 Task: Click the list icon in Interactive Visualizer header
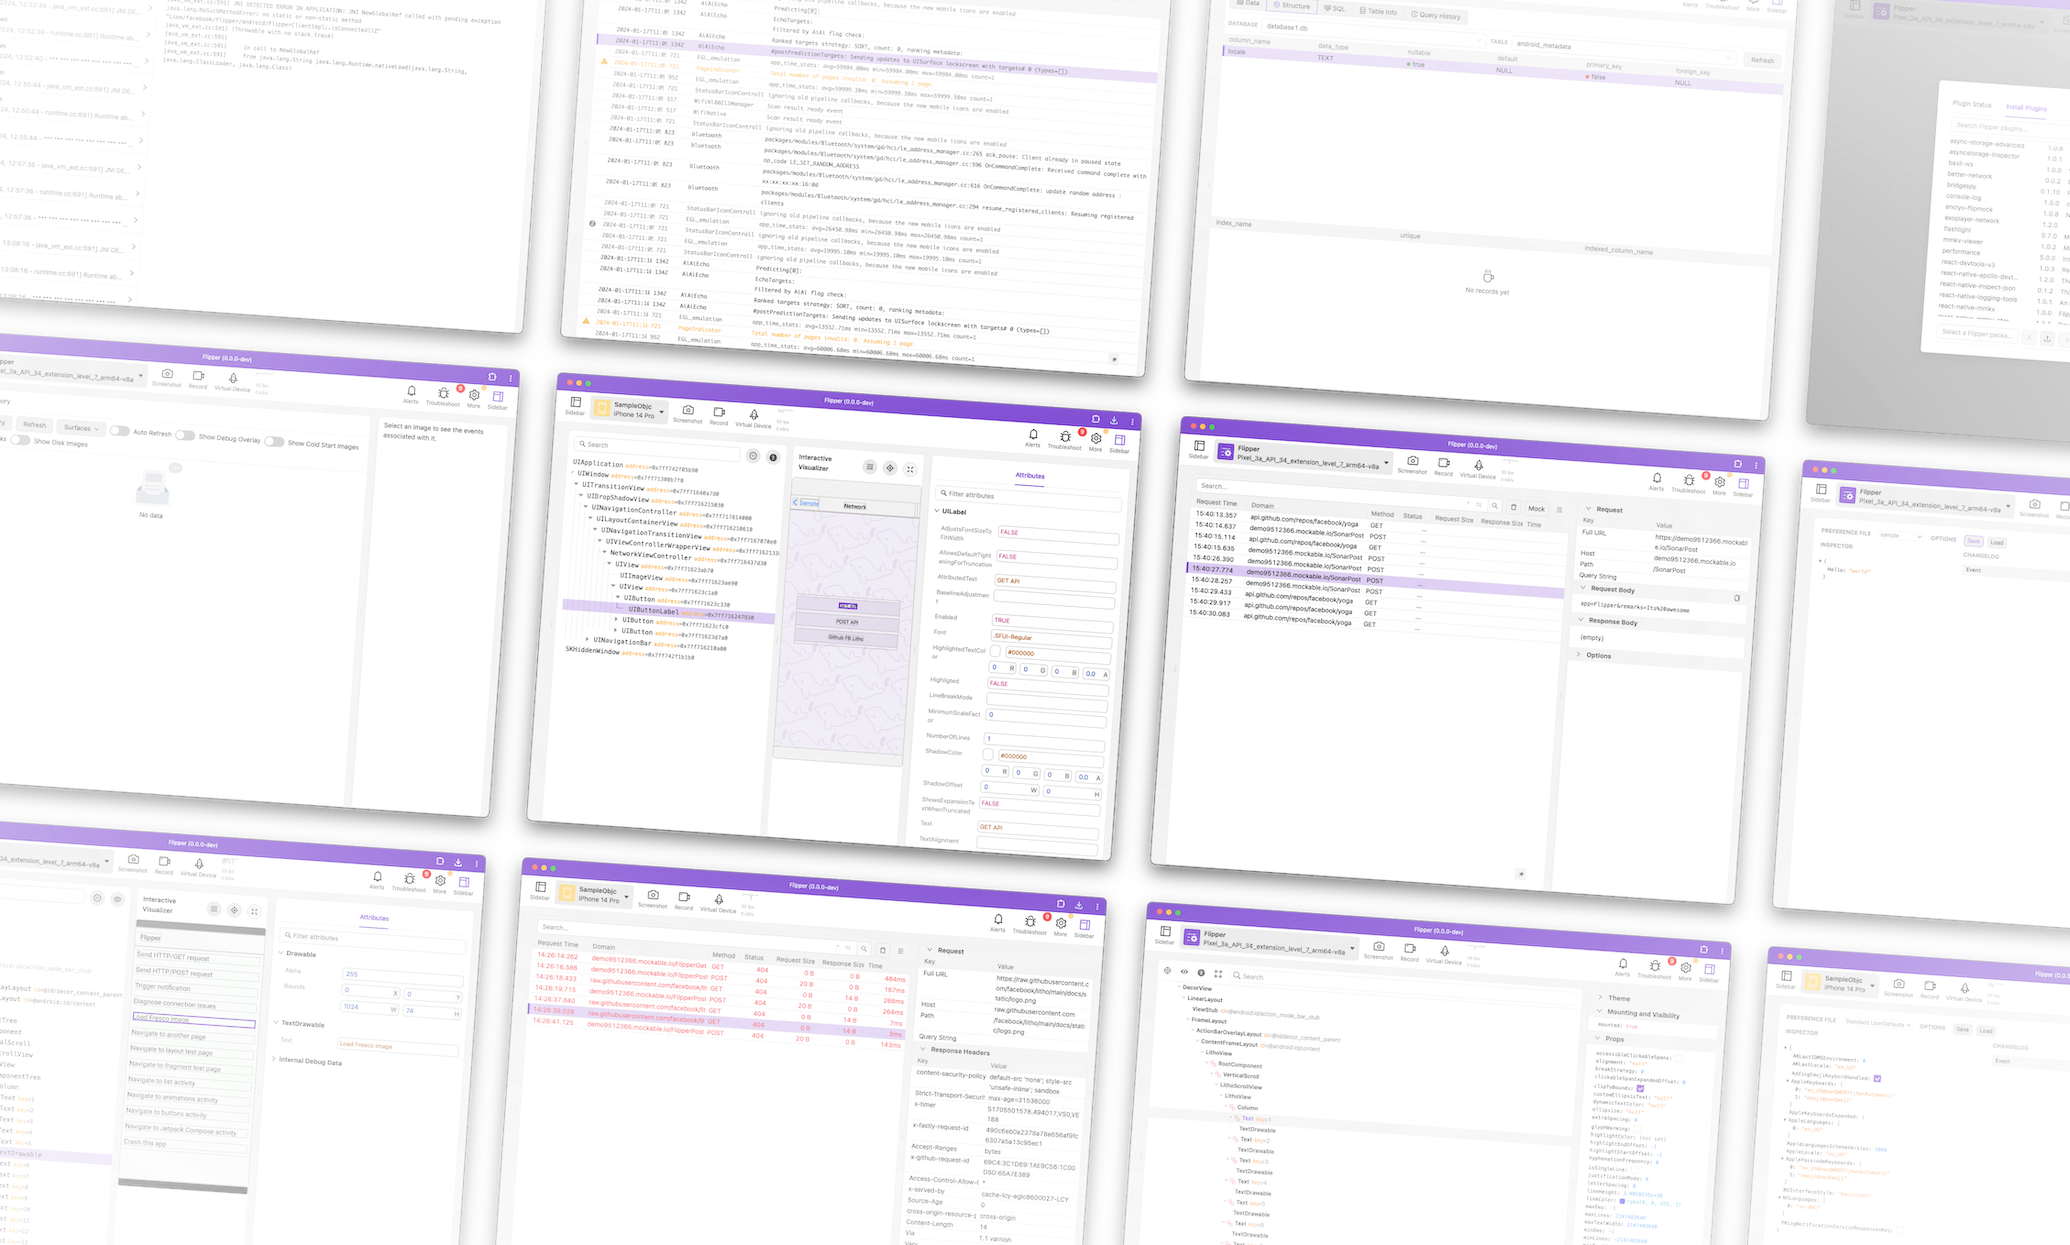tap(870, 467)
